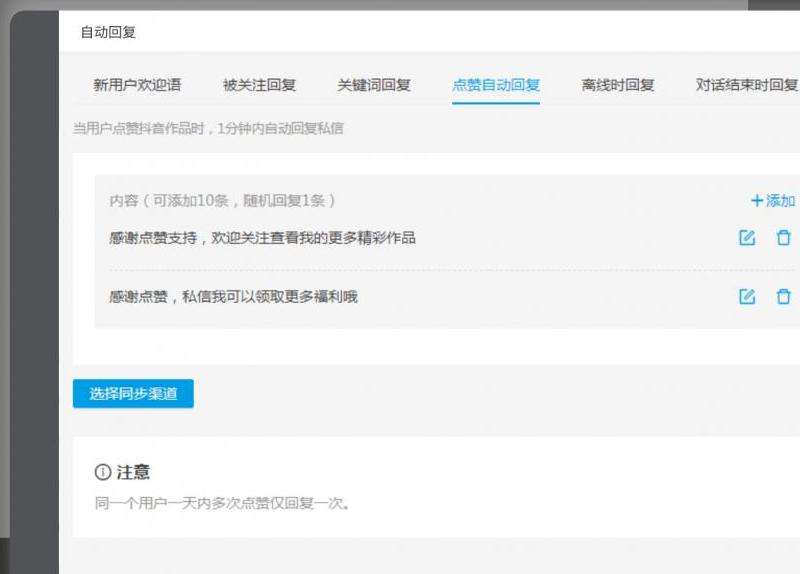The image size is (800, 574).
Task: Switch to the 新用户欢迎语 tab
Action: (x=137, y=85)
